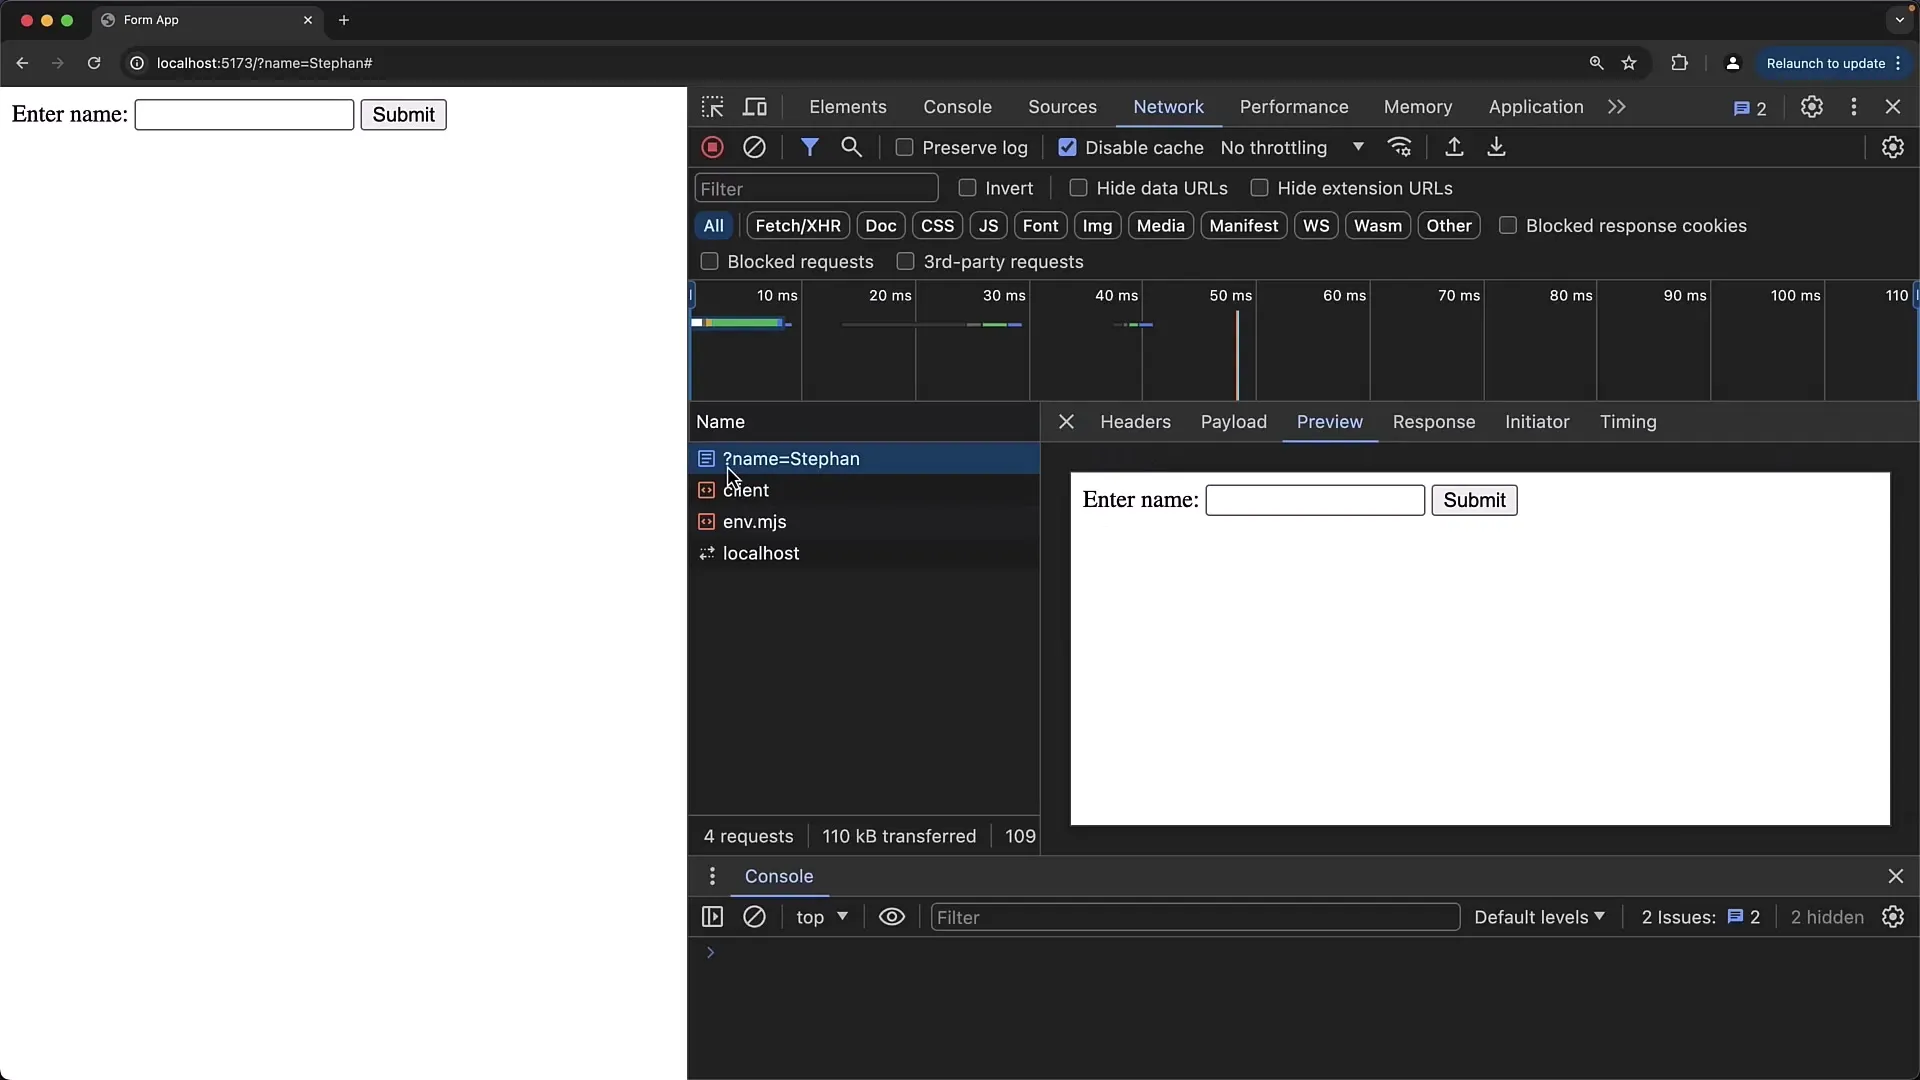Viewport: 1920px width, 1080px height.
Task: Open Default levels dropdown
Action: point(1539,917)
